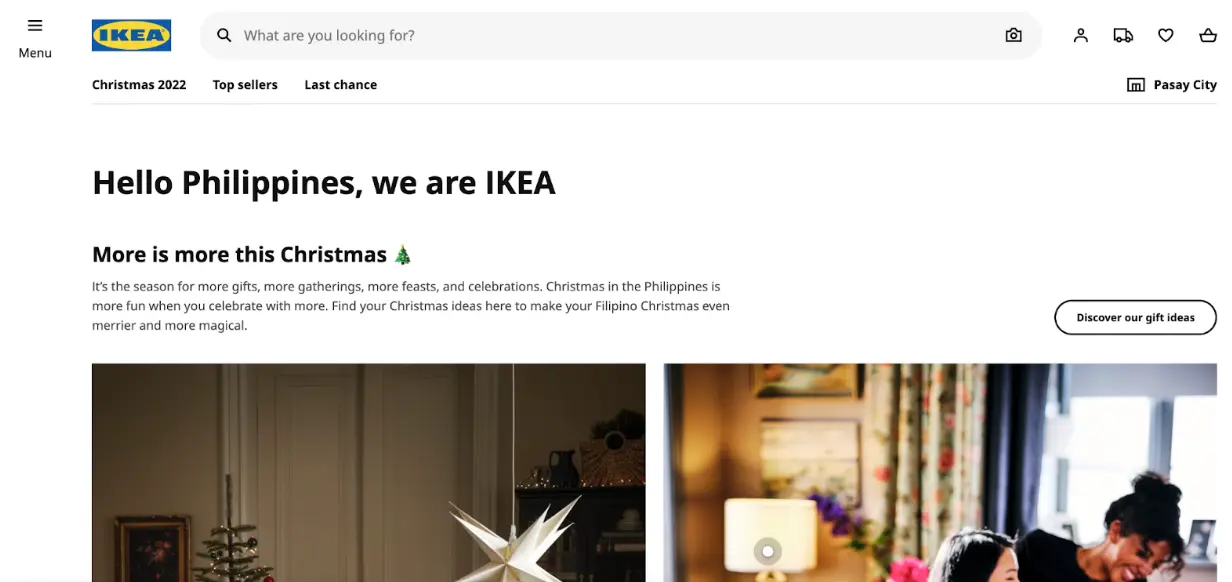Click the Christmas tree emoji in the heading
The width and height of the screenshot is (1232, 582).
click(401, 254)
